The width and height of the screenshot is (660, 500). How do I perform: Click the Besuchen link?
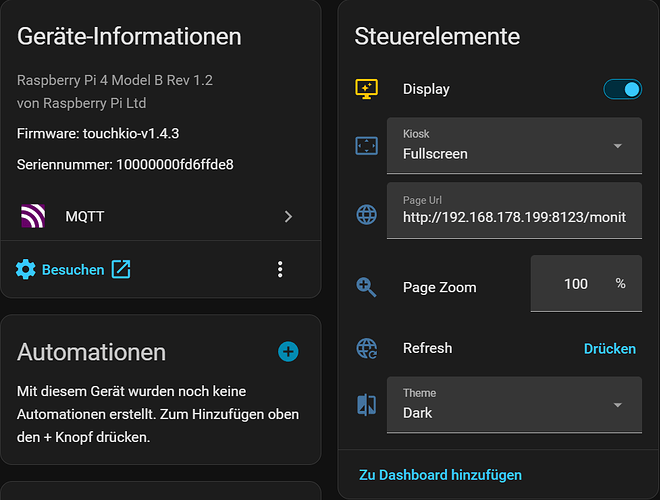point(73,270)
